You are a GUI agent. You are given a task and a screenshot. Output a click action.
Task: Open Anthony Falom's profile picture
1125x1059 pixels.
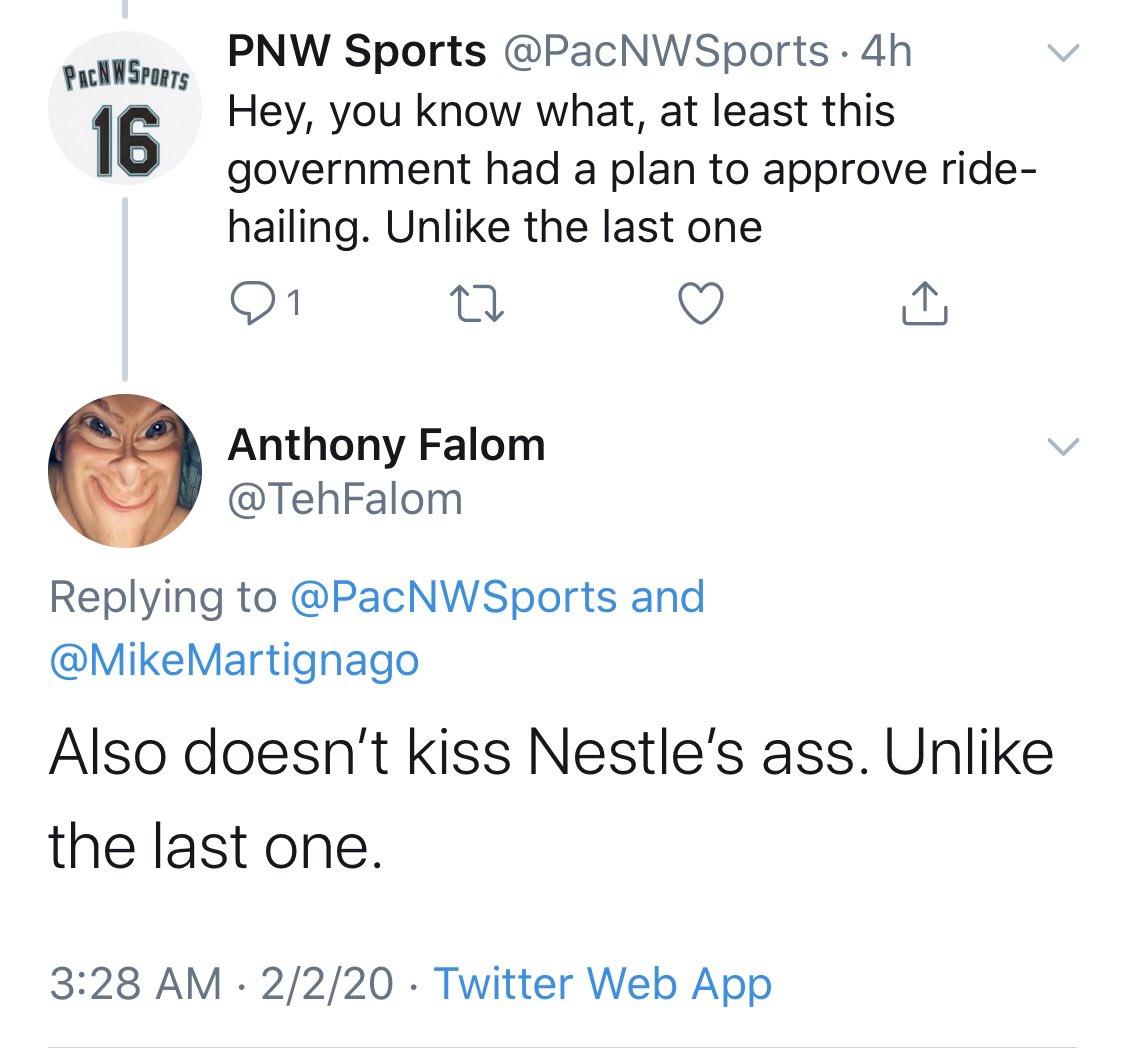(125, 470)
